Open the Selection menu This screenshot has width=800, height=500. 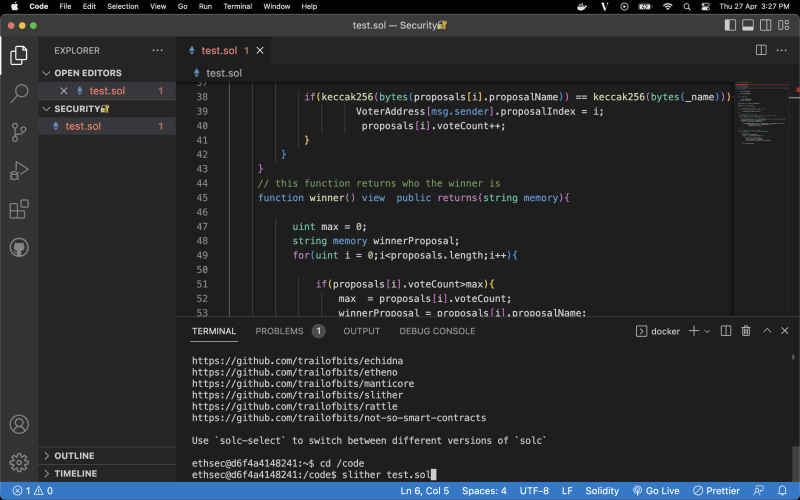122,7
